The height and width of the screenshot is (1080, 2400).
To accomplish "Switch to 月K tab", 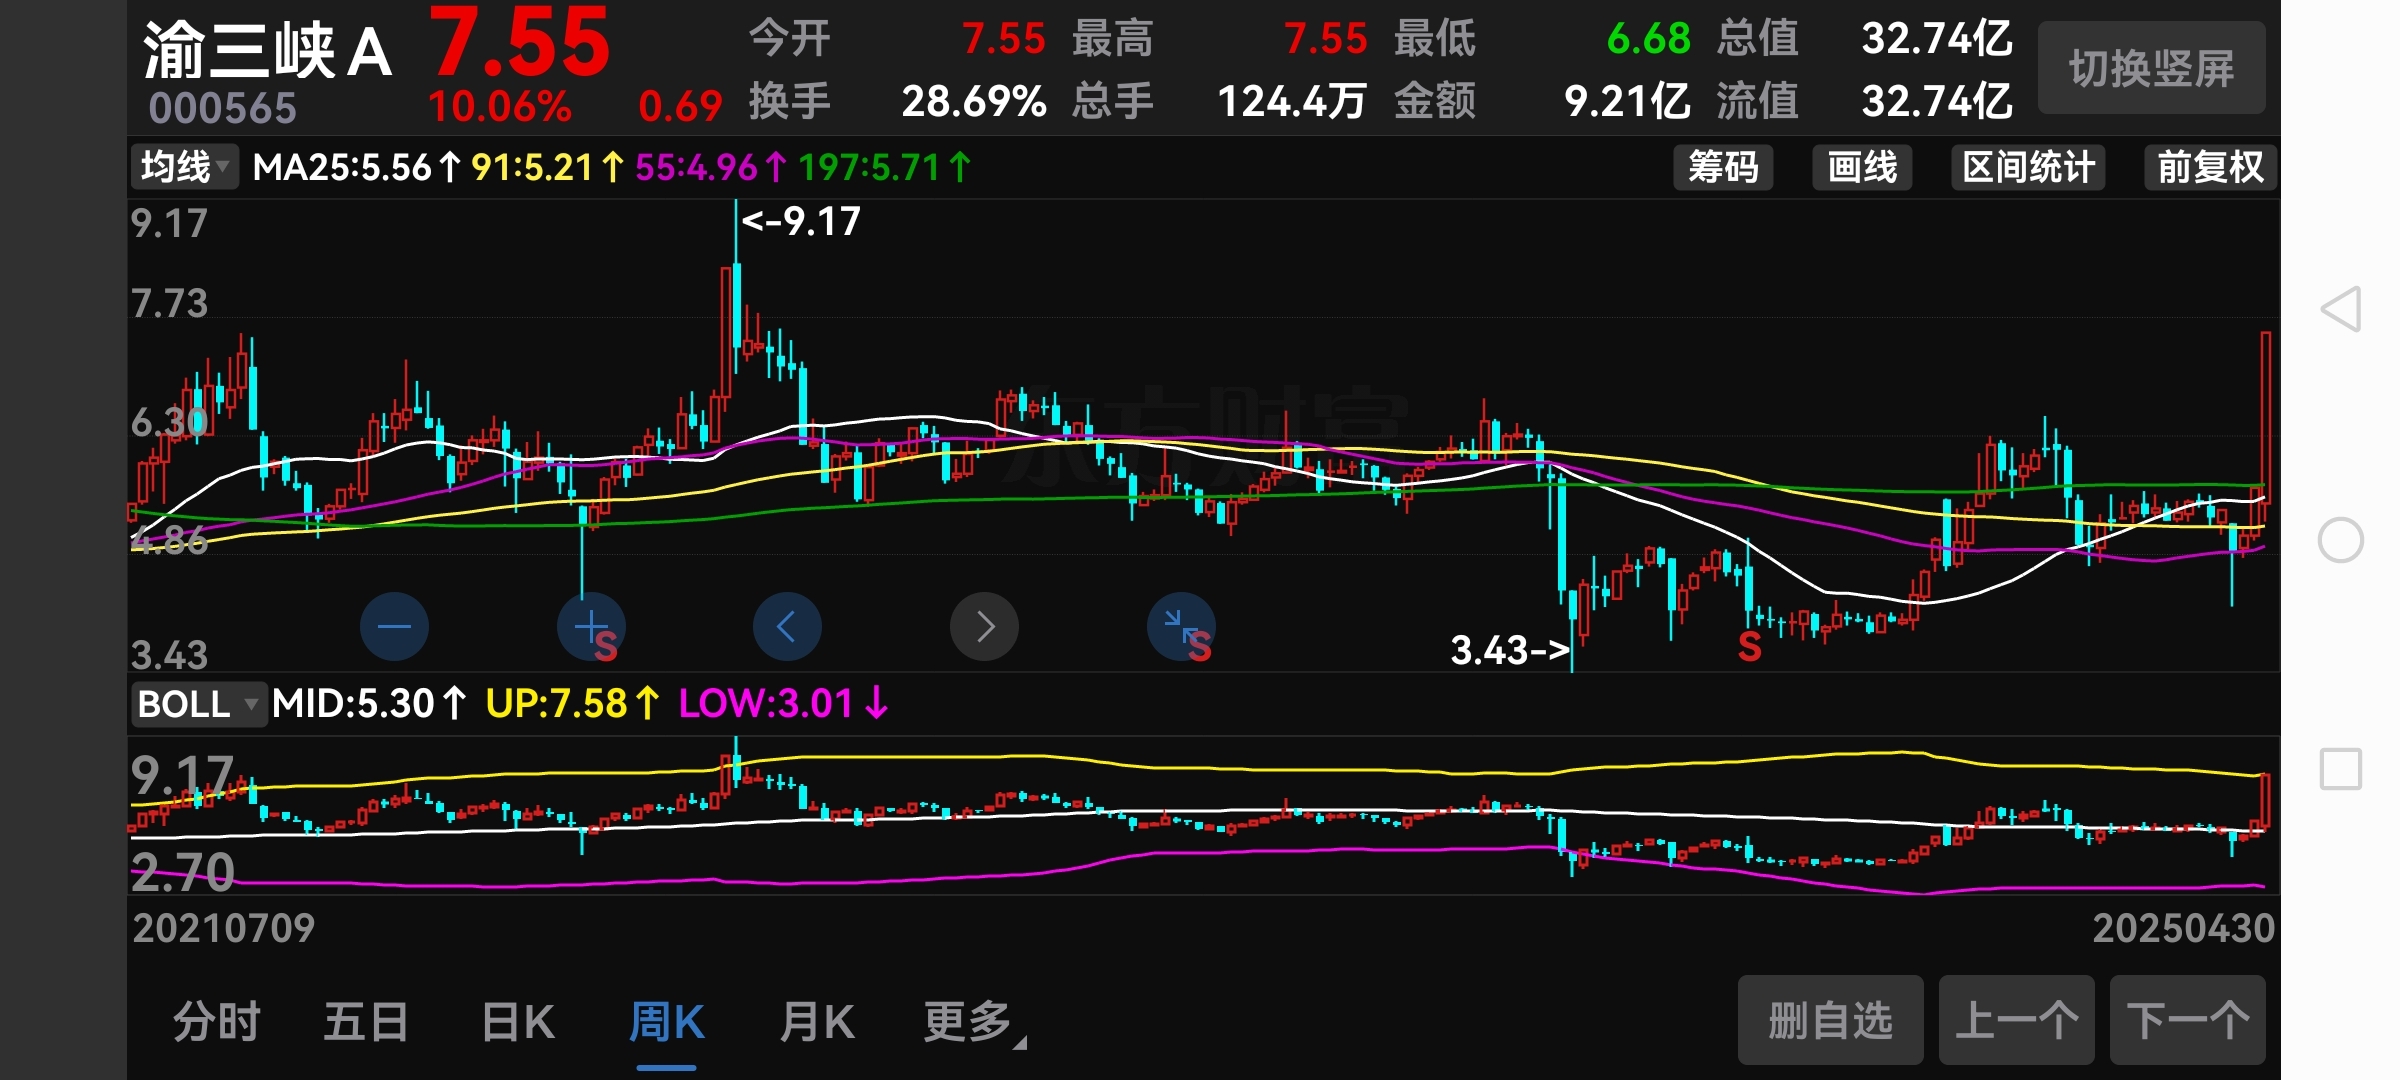I will click(817, 1022).
